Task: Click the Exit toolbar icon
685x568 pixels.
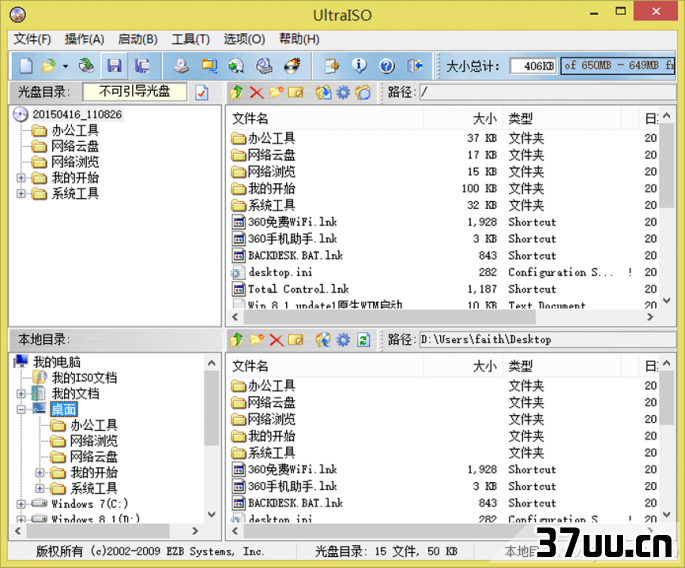Action: tap(415, 66)
